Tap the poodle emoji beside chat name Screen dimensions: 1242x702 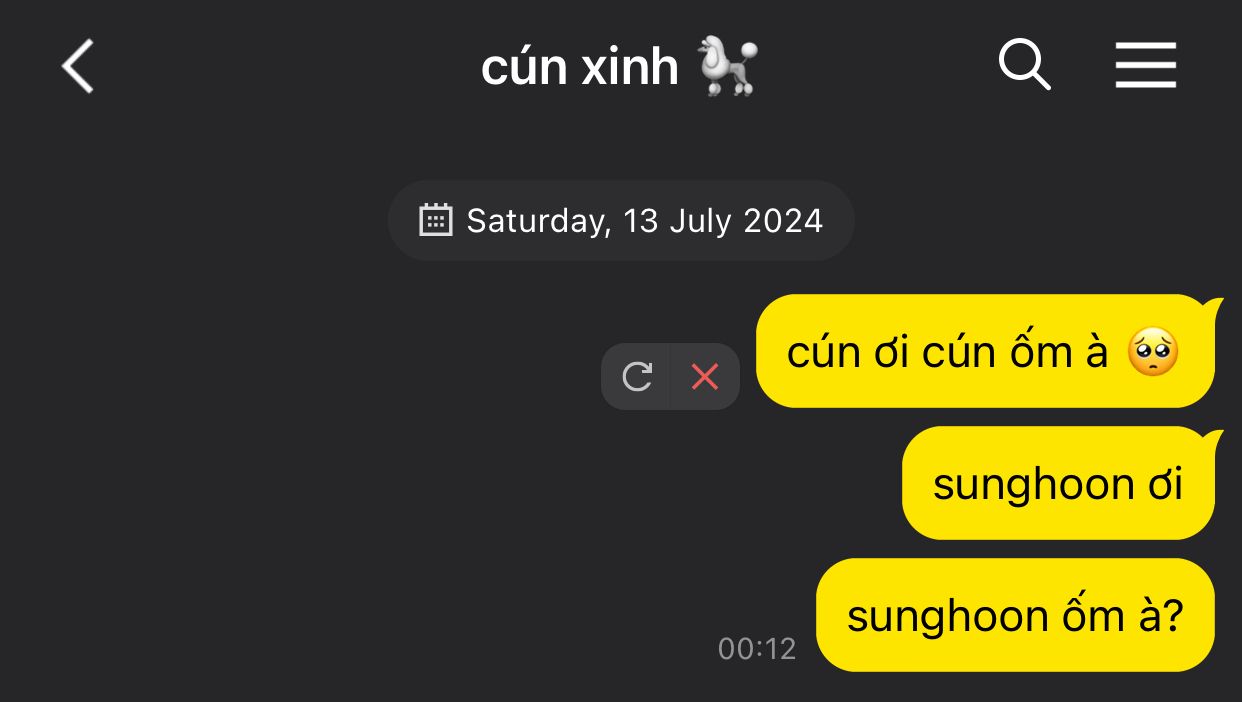pyautogui.click(x=726, y=67)
